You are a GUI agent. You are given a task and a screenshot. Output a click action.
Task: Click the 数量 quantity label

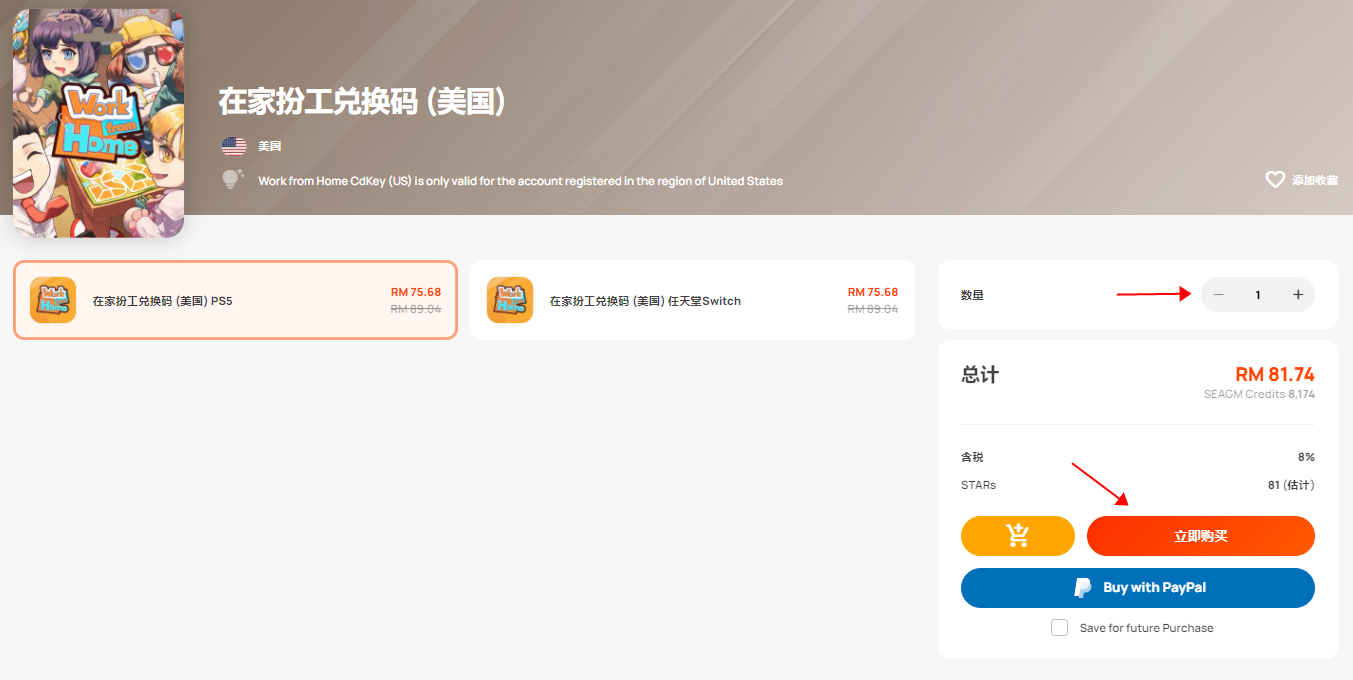(972, 295)
